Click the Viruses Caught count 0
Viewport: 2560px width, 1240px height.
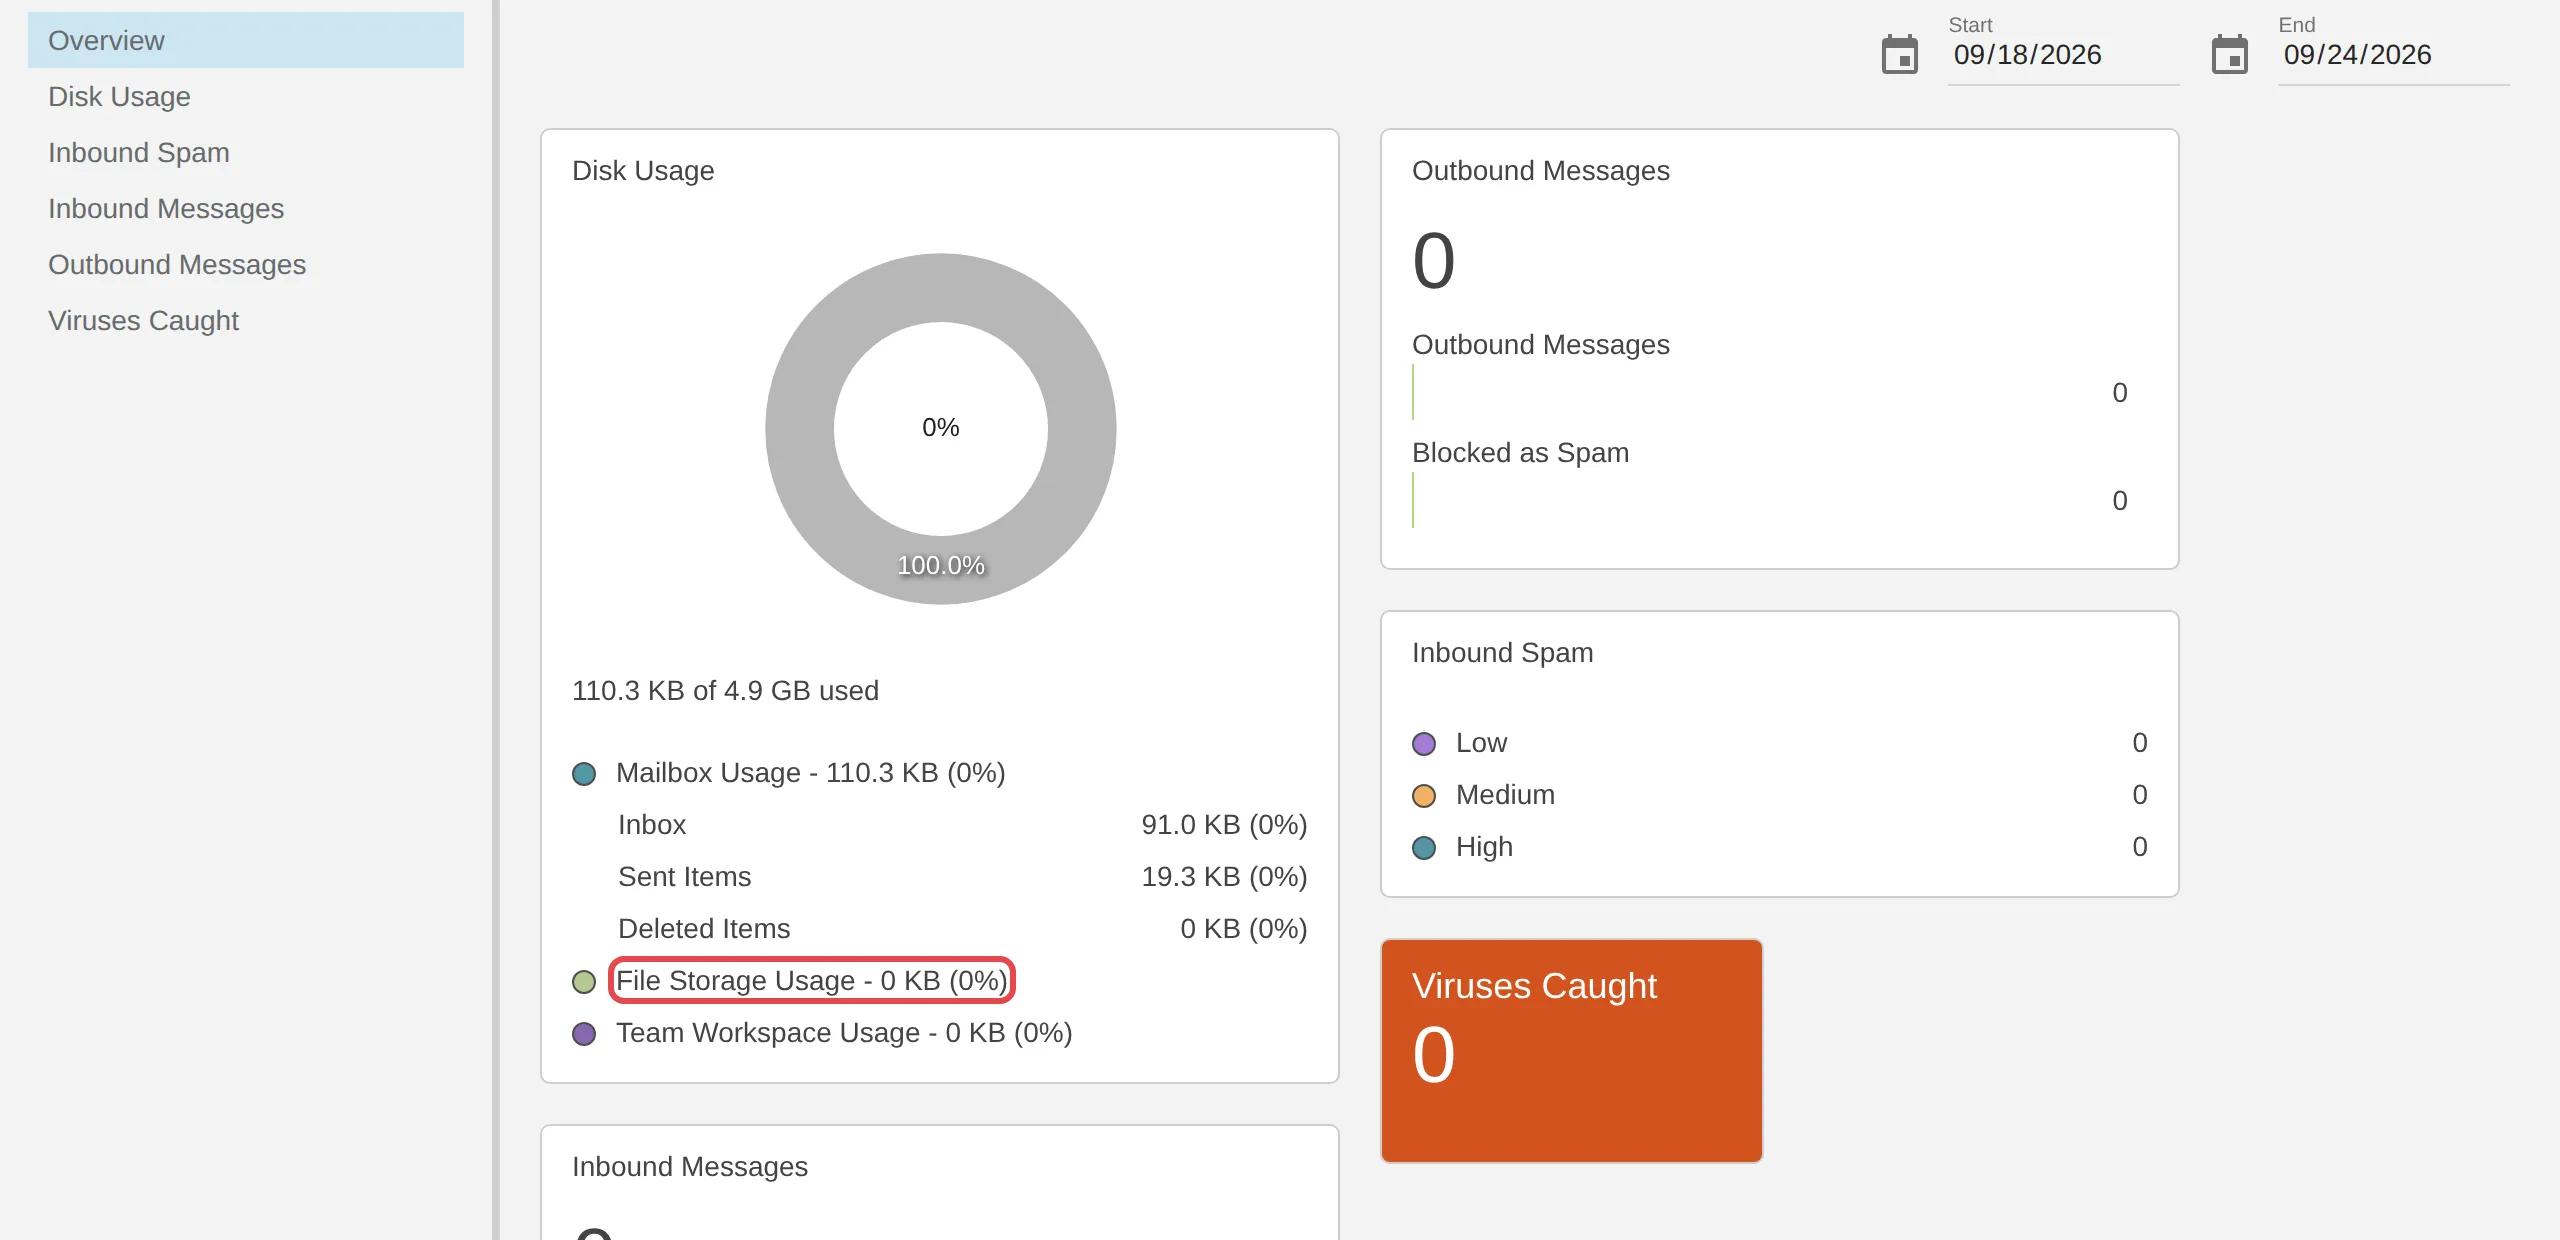click(1433, 1055)
